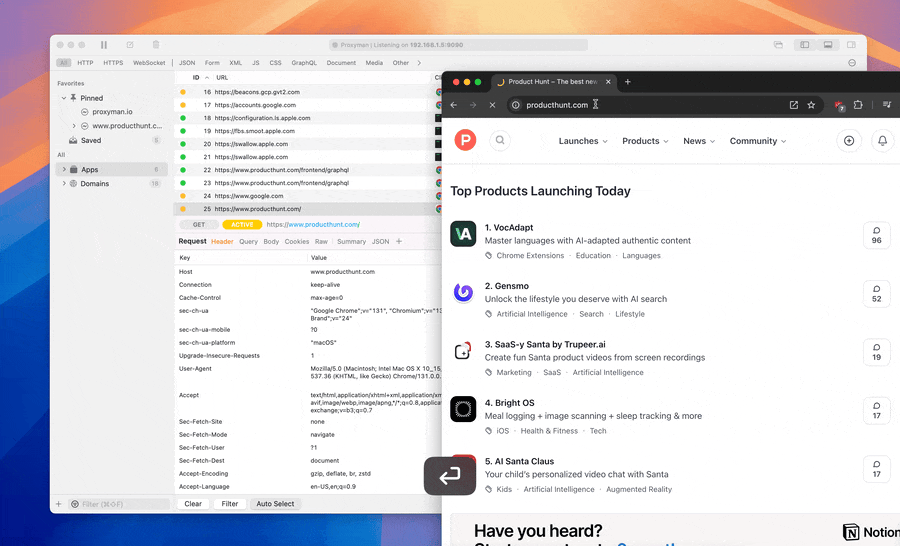Open the VocAdapt product
Screen dimensions: 900x546
pos(509,228)
